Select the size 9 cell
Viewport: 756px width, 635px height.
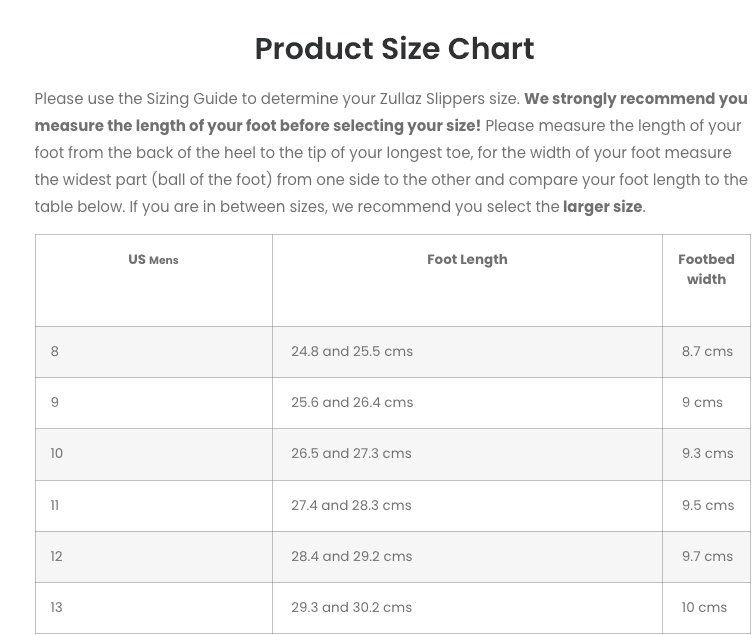[55, 403]
